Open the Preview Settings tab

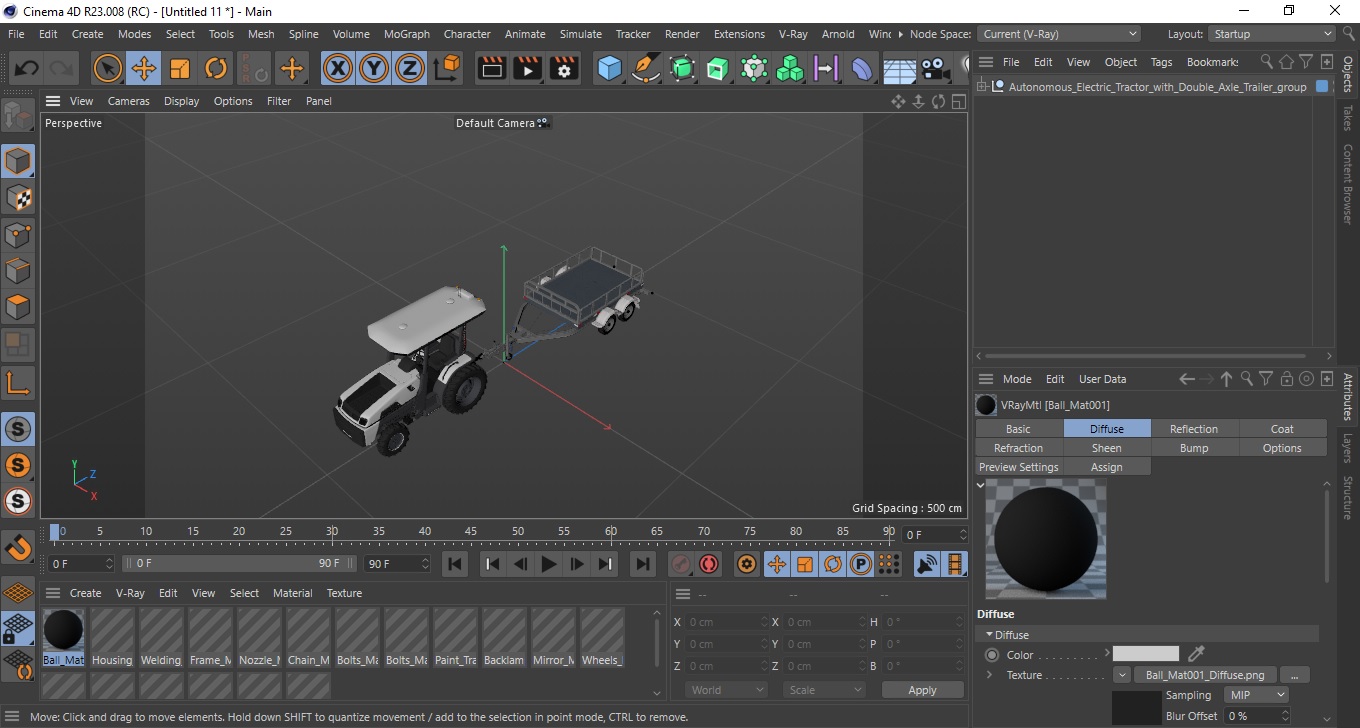[1018, 467]
